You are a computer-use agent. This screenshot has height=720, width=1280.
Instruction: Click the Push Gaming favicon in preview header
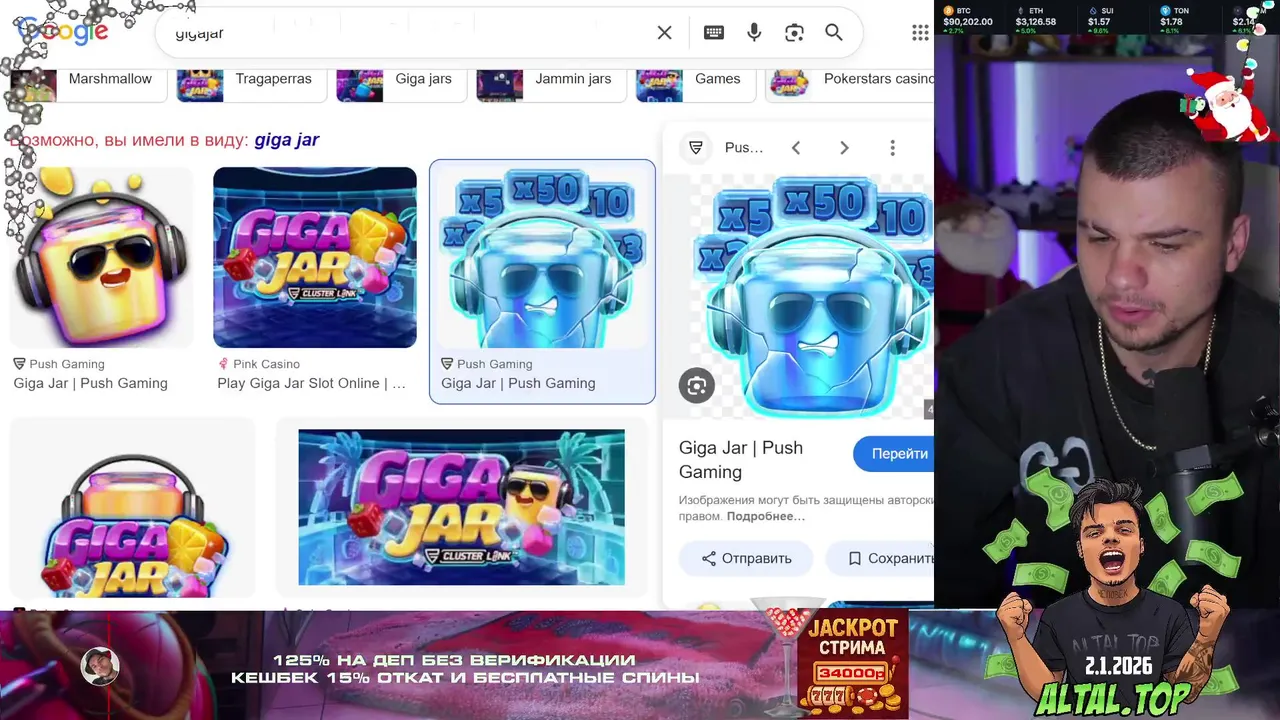[x=696, y=148]
